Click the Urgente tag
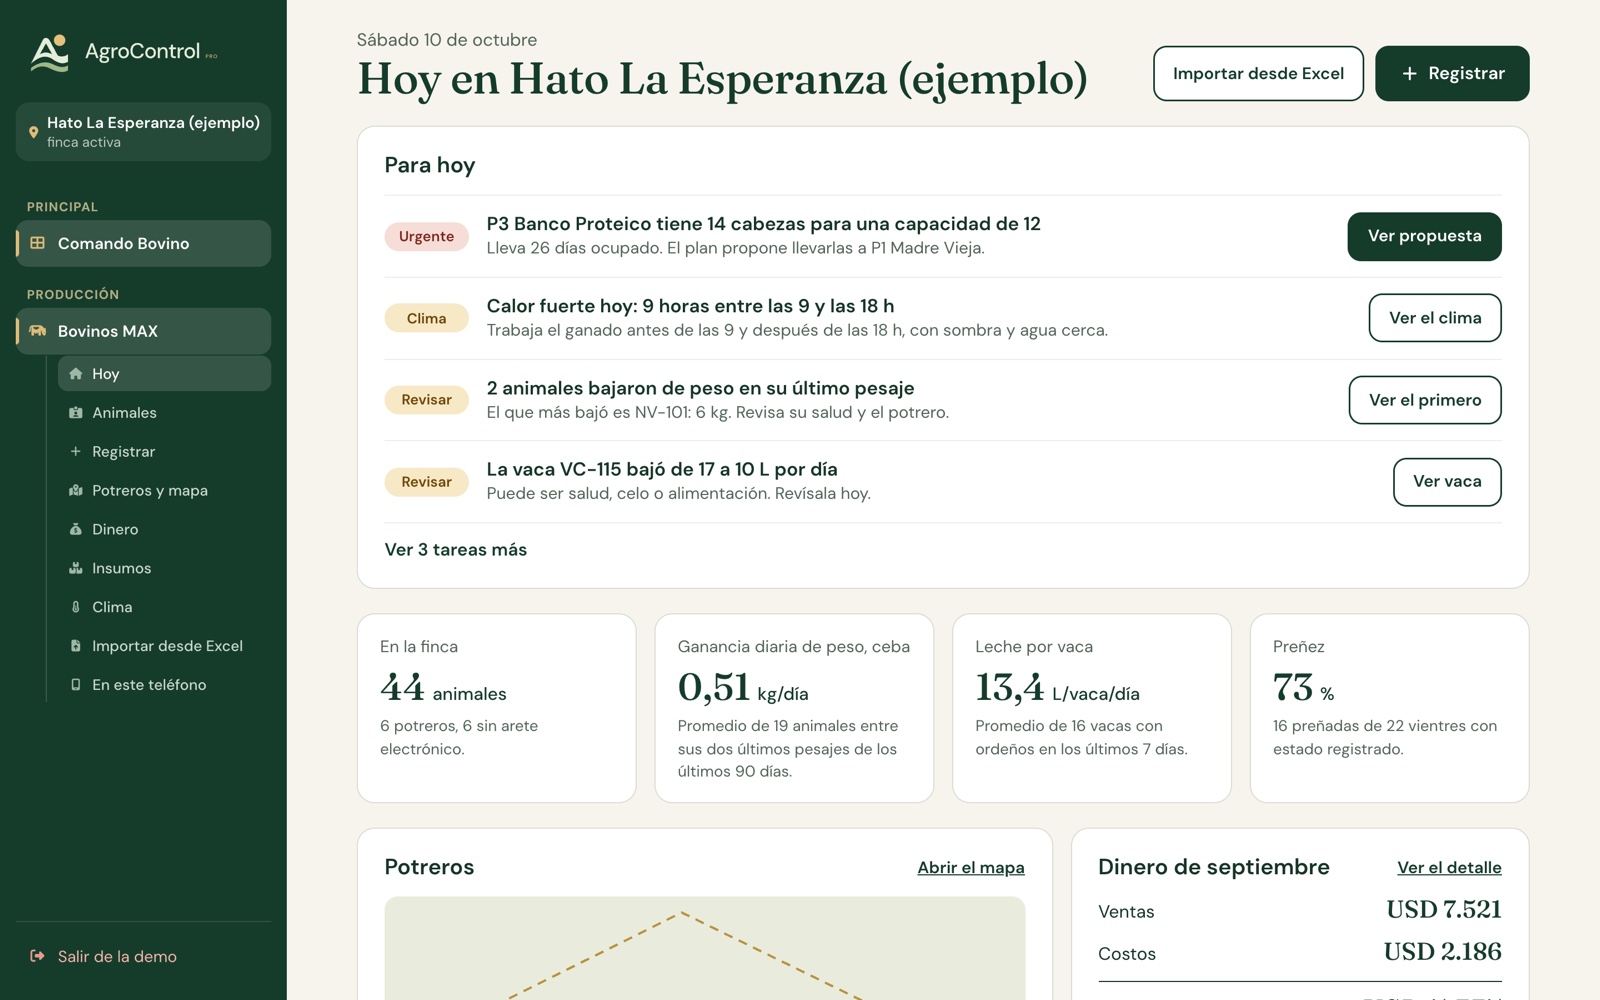This screenshot has height=1000, width=1600. coord(426,236)
